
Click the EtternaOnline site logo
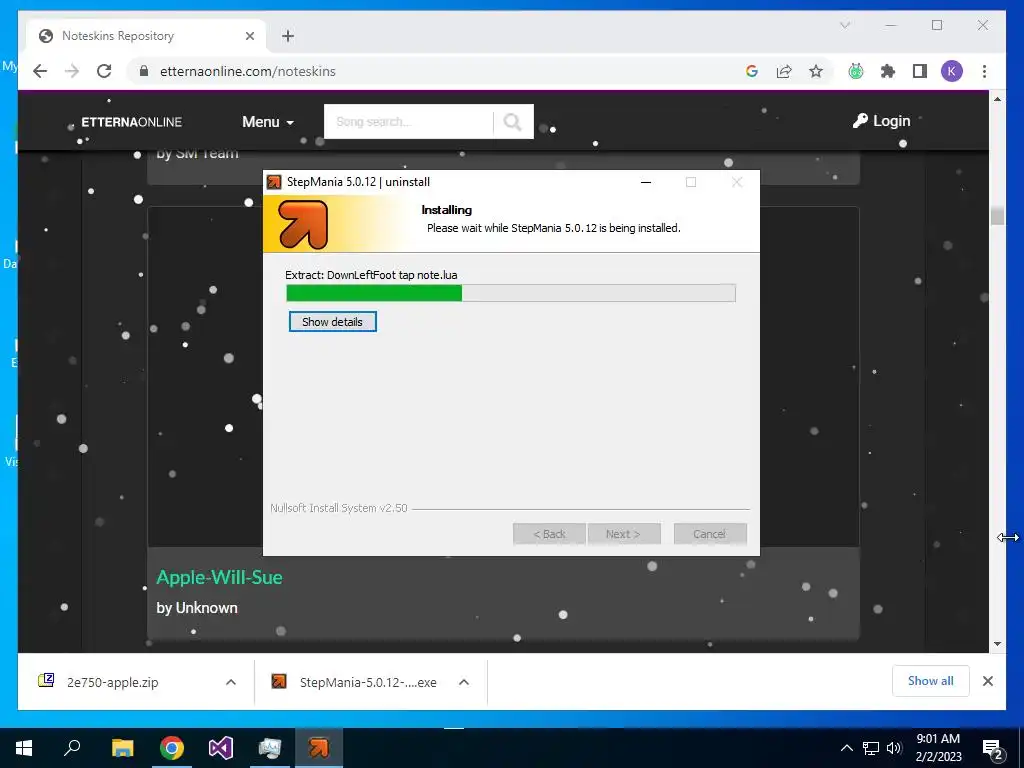coord(131,122)
